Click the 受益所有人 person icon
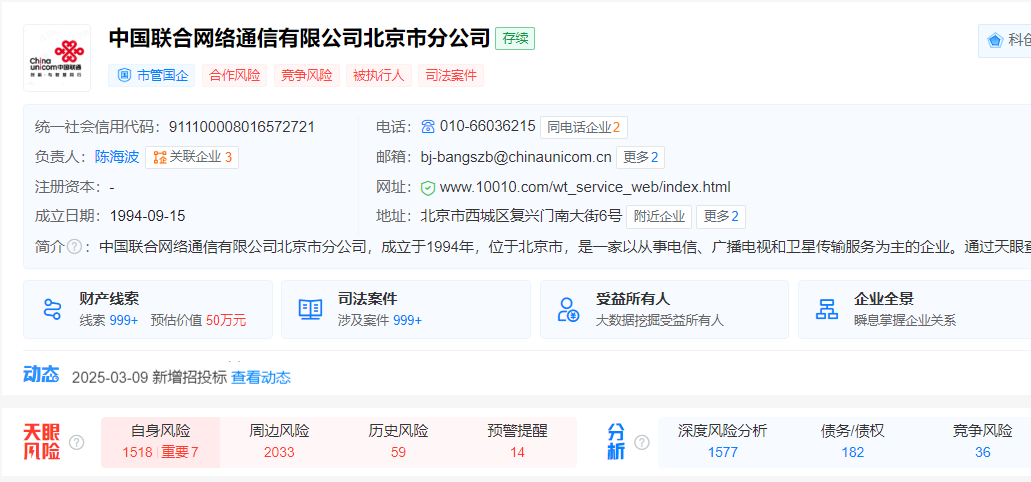Image resolution: width=1031 pixels, height=482 pixels. click(x=567, y=309)
